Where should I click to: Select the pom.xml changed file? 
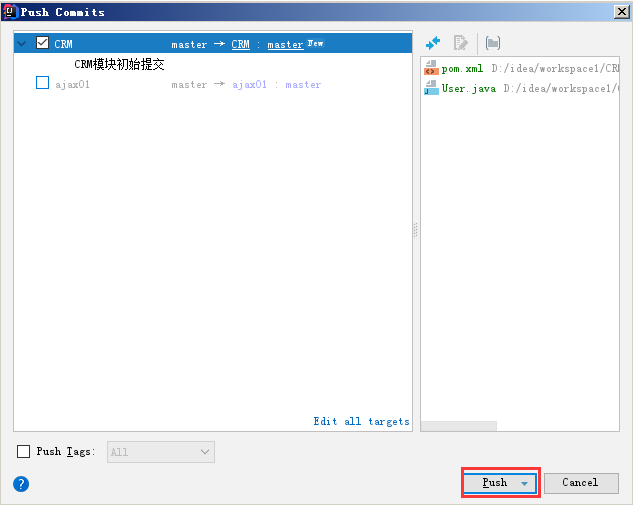pyautogui.click(x=464, y=69)
